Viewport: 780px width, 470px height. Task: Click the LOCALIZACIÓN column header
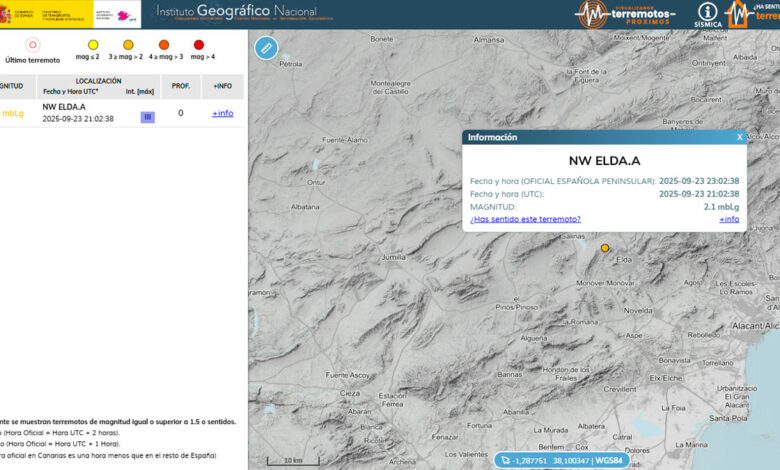pos(98,81)
